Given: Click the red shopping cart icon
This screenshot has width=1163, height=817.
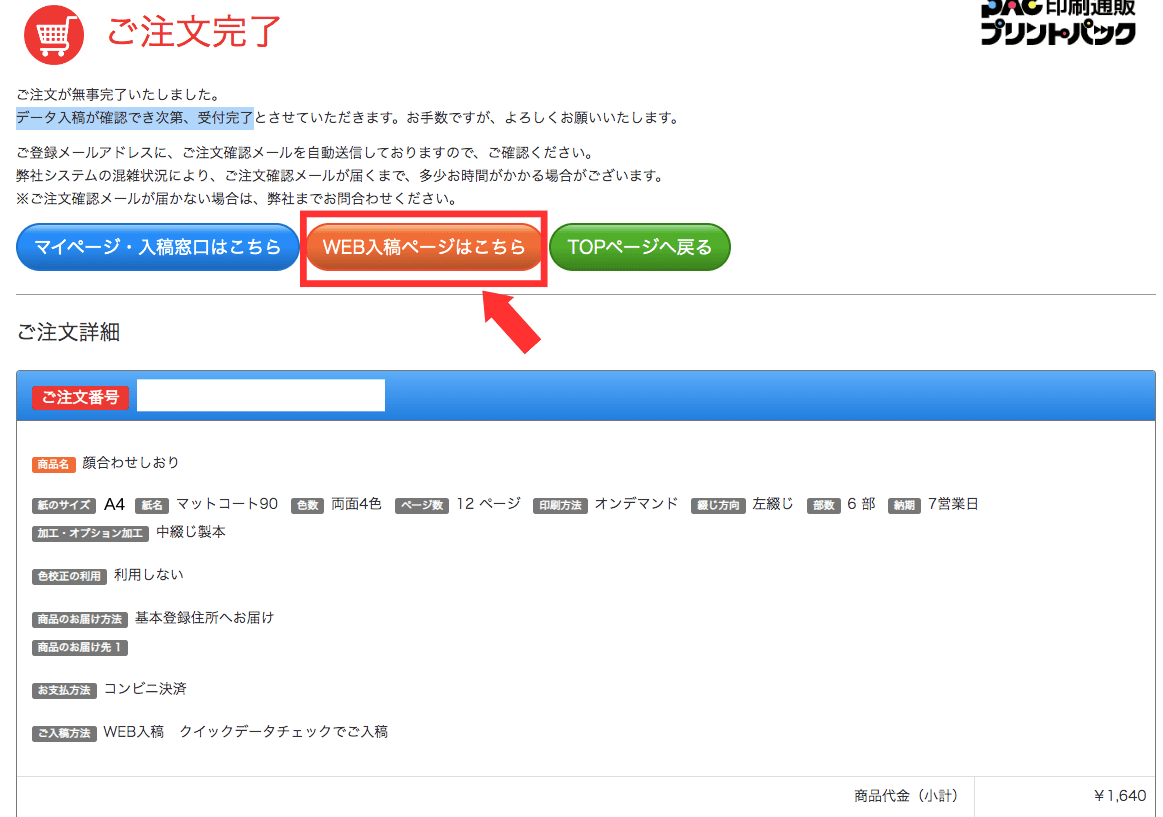Looking at the screenshot, I should (x=54, y=35).
